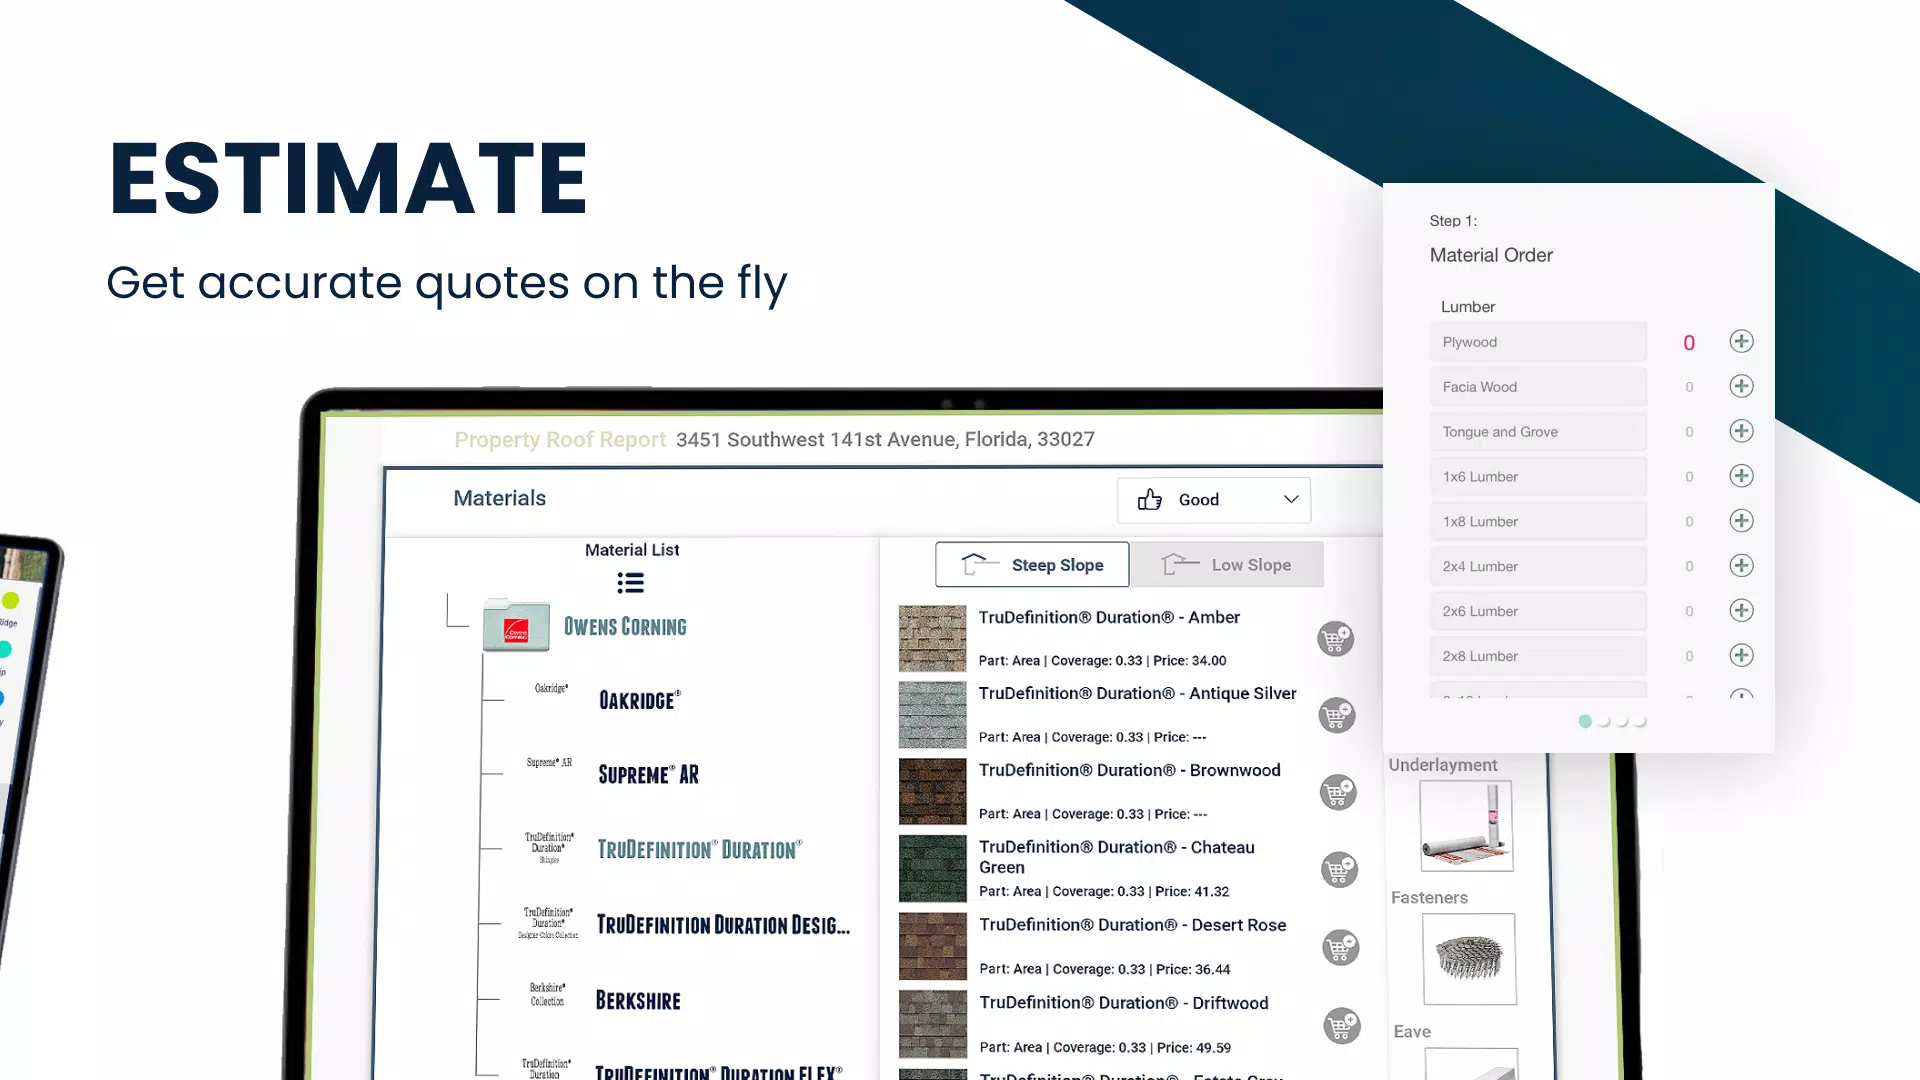Click the red Plywood quantity value
Viewport: 1920px width, 1080px height.
click(1689, 343)
